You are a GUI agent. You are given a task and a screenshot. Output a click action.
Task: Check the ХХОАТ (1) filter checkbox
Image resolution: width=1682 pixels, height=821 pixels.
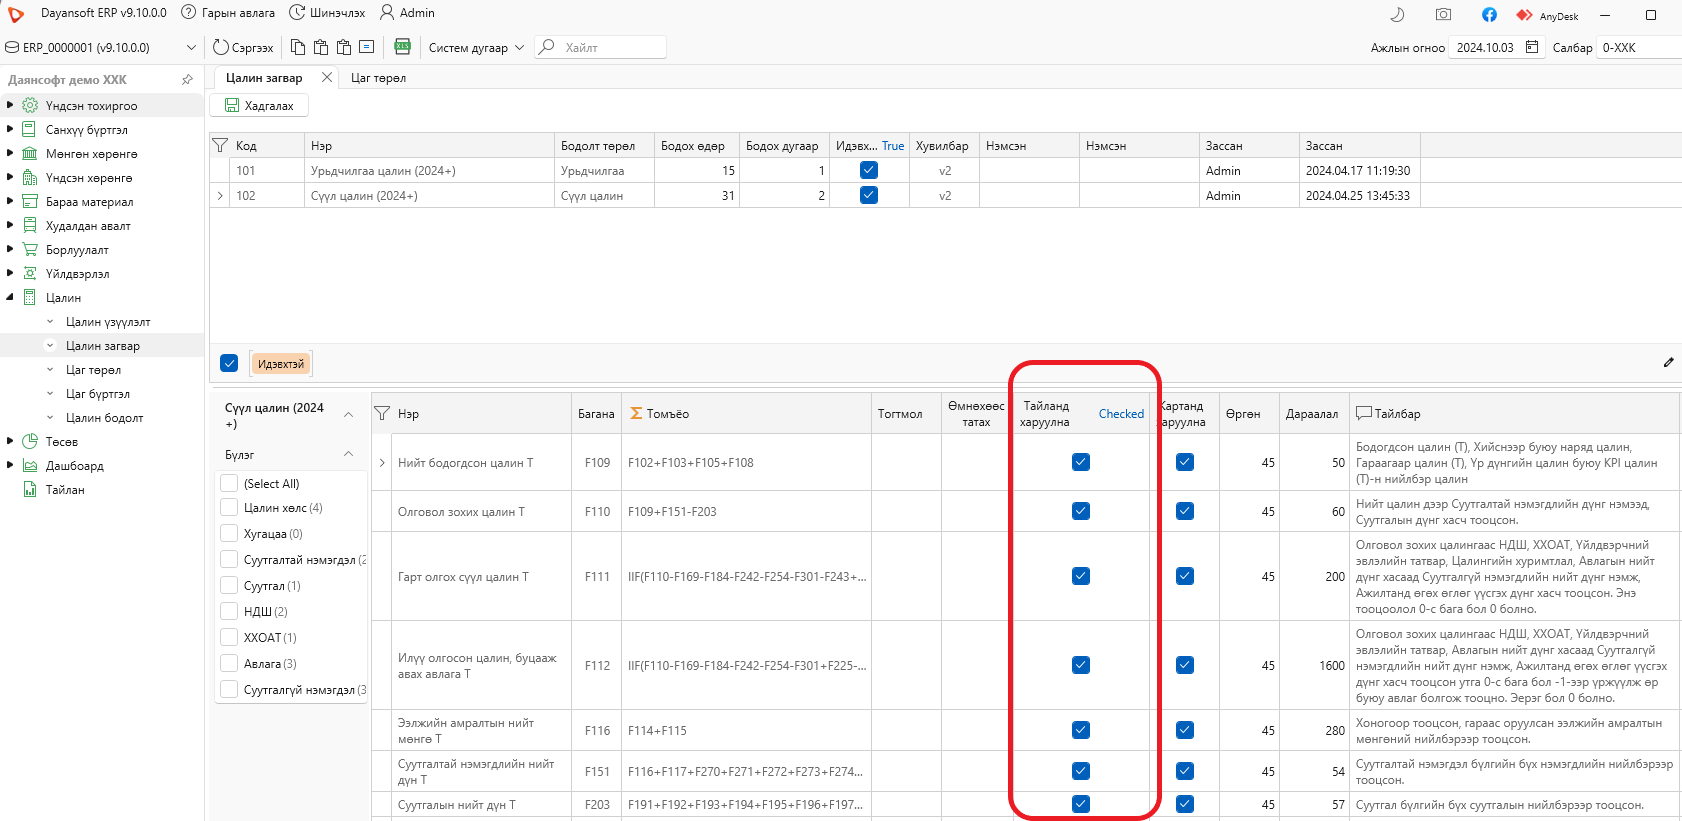pyautogui.click(x=228, y=637)
